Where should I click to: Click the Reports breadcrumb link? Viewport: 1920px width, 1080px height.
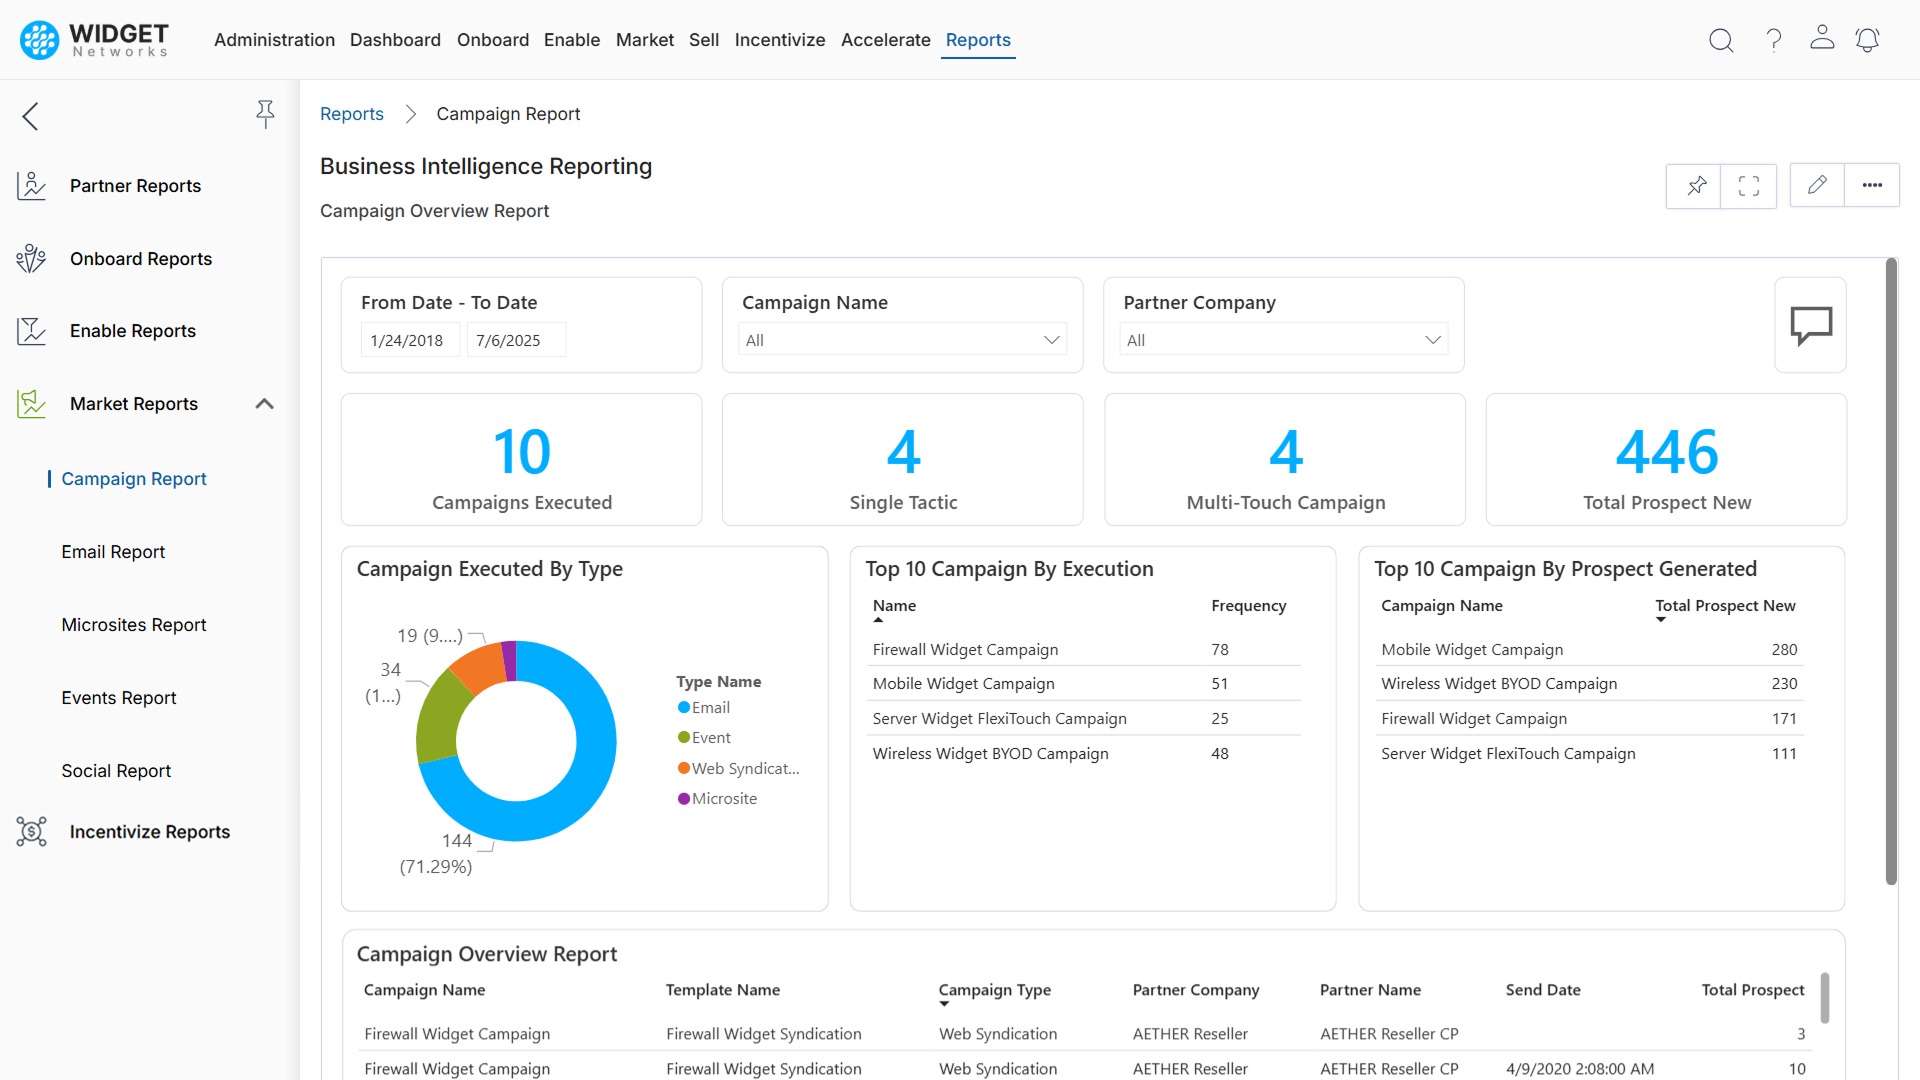[x=351, y=114]
